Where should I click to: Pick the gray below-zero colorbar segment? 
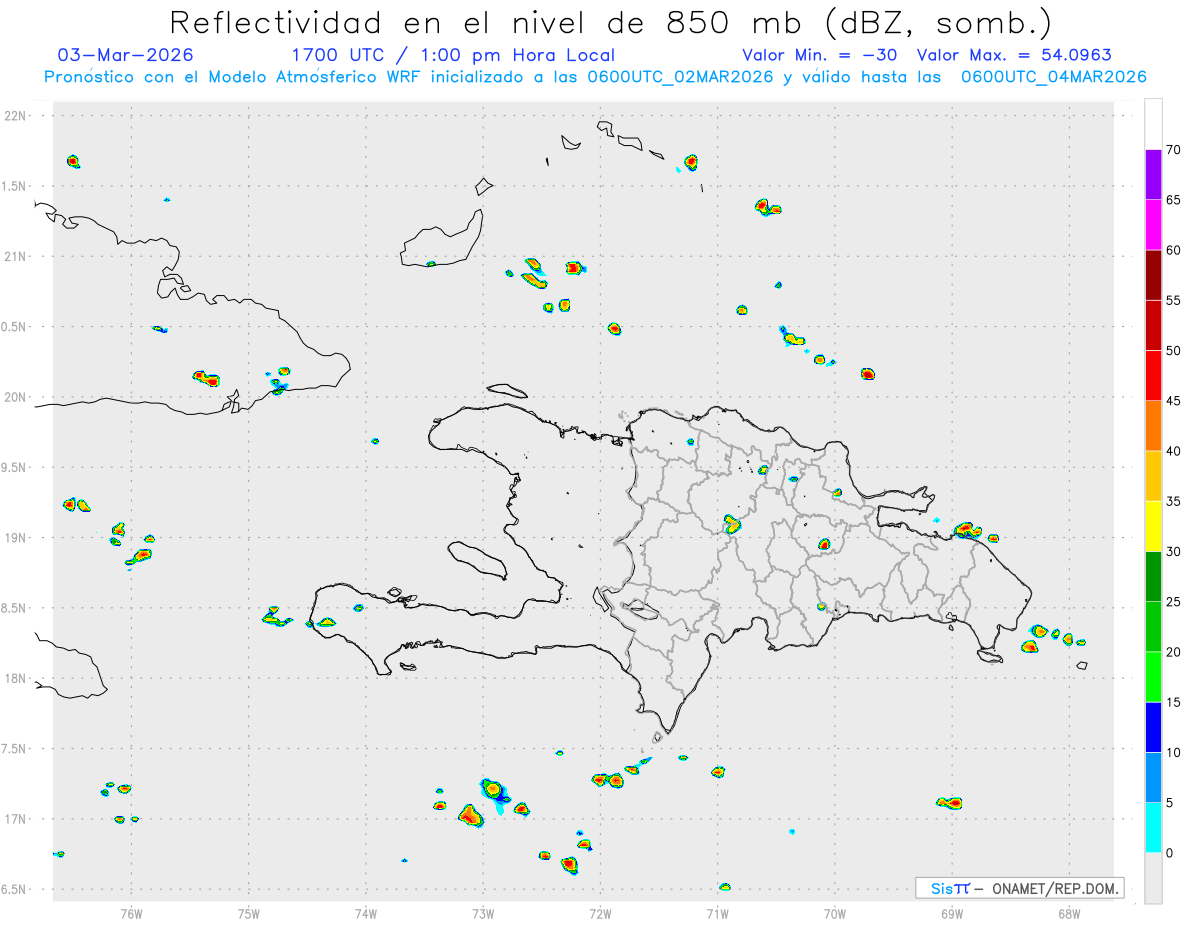[1153, 878]
